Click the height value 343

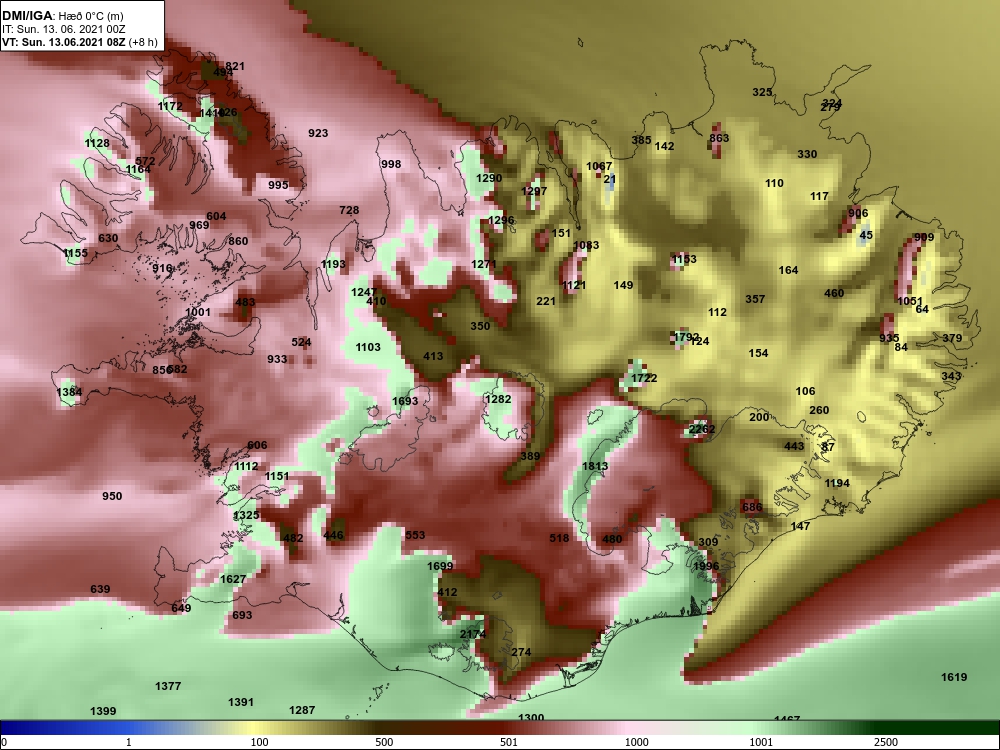click(x=951, y=376)
